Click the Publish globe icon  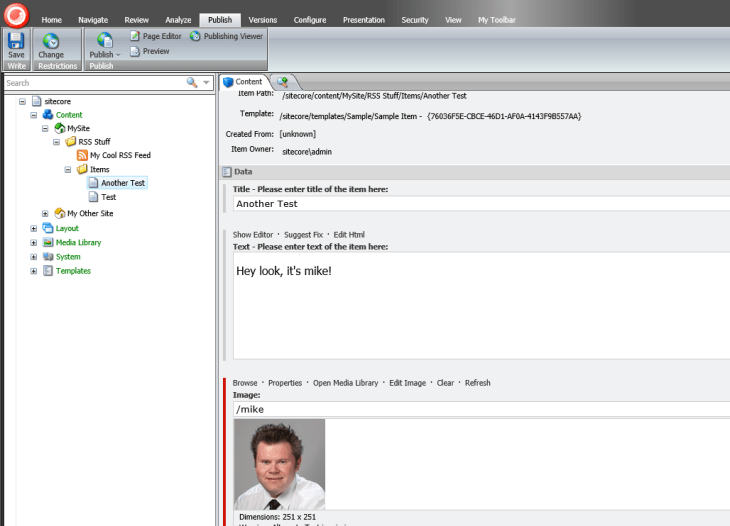[x=104, y=41]
